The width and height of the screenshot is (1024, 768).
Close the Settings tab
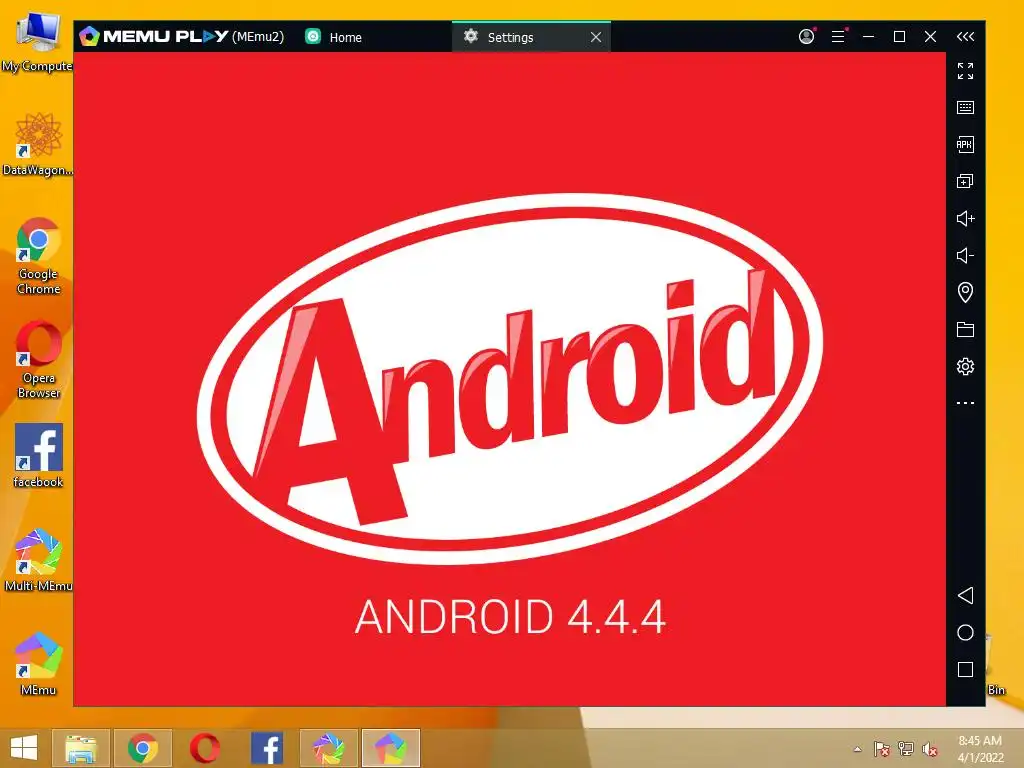click(x=596, y=37)
